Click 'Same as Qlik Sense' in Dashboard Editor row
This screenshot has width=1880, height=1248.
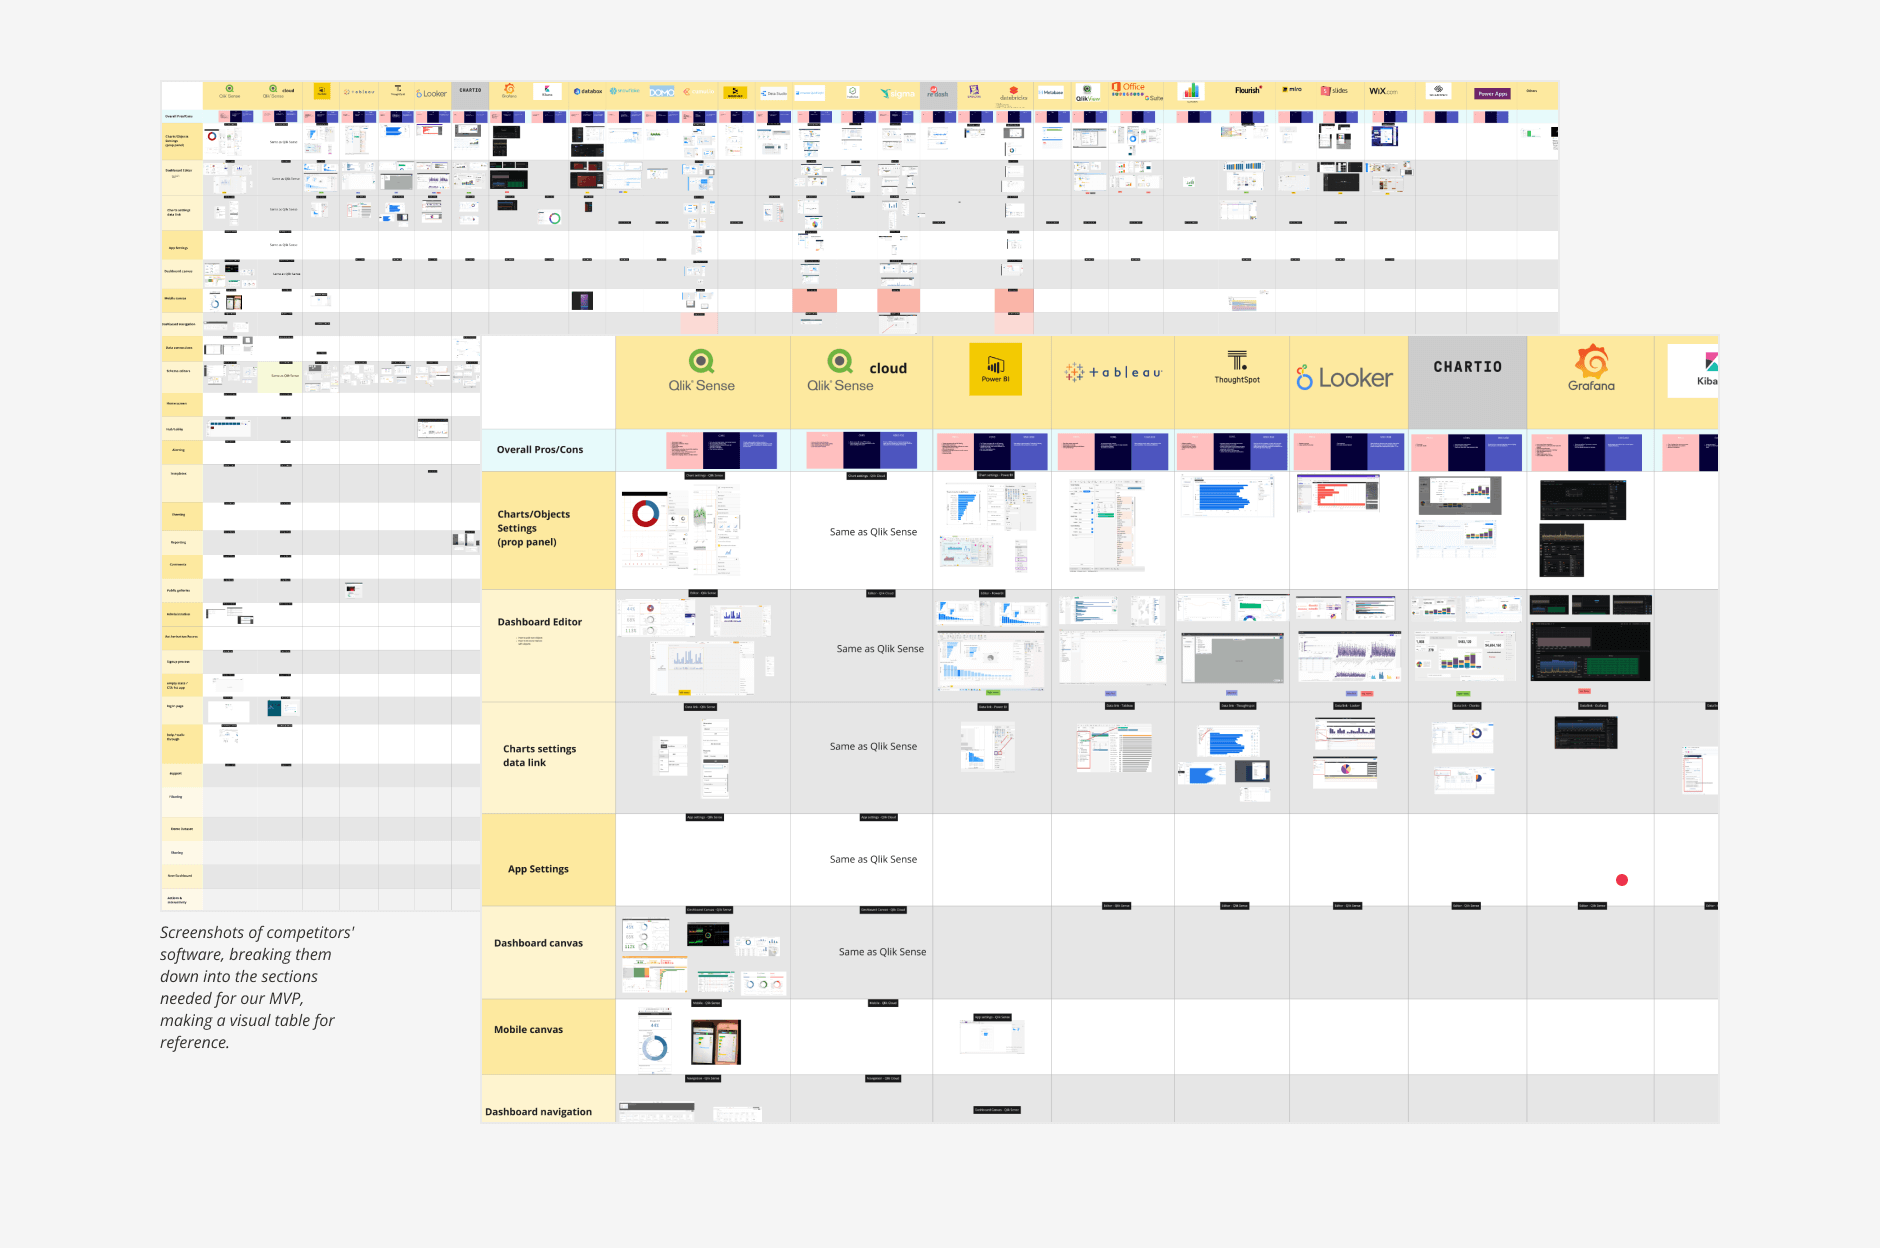[x=880, y=649]
